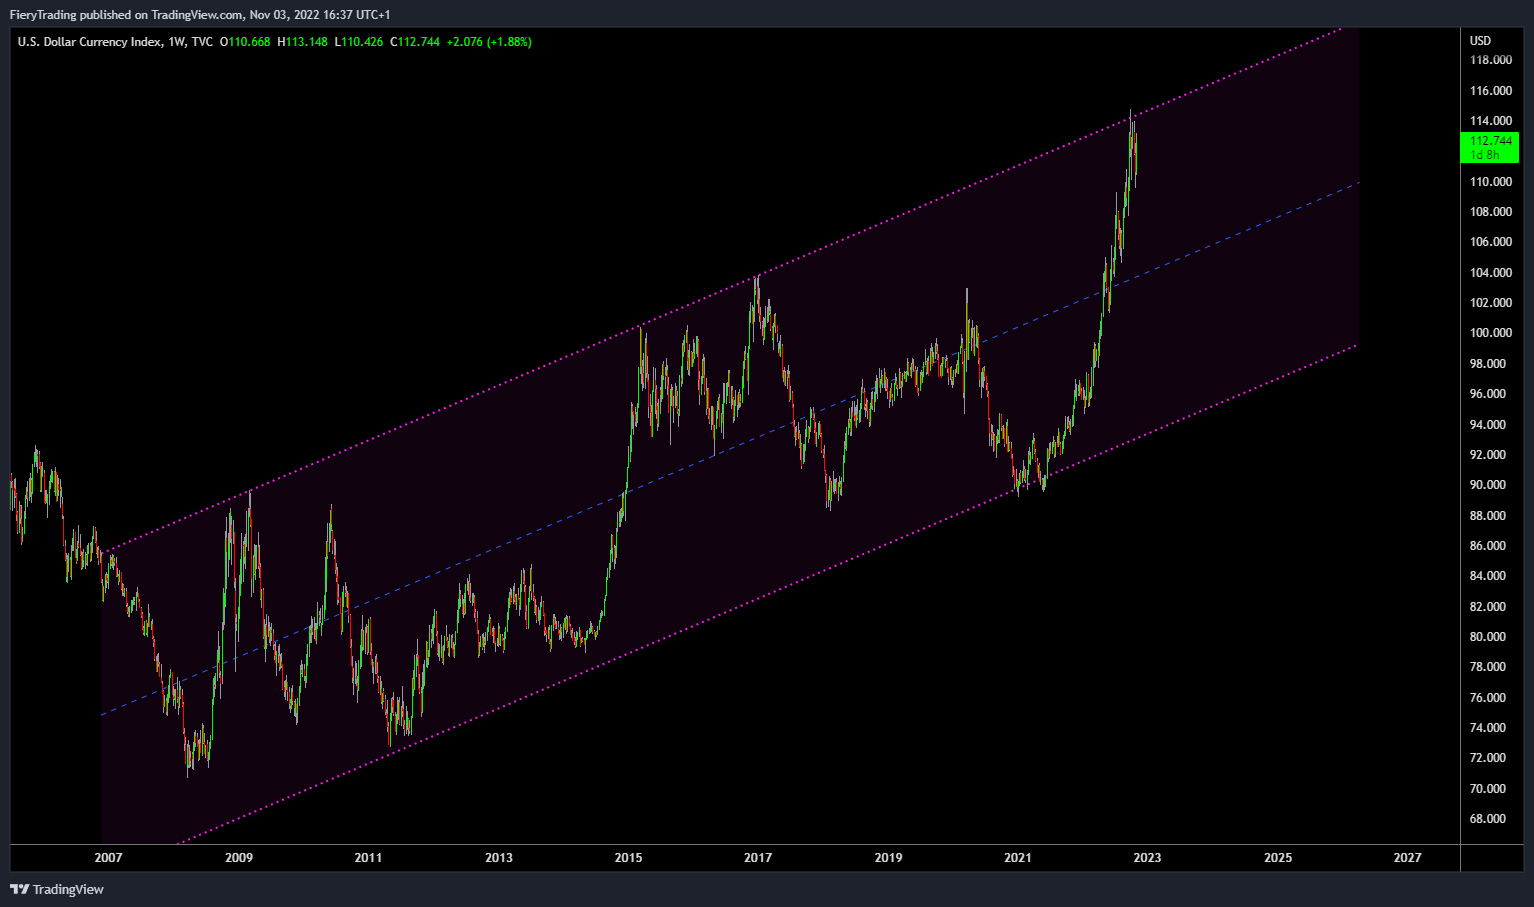The width and height of the screenshot is (1534, 907).
Task: Click the 2017 label on time axis
Action: tap(758, 858)
